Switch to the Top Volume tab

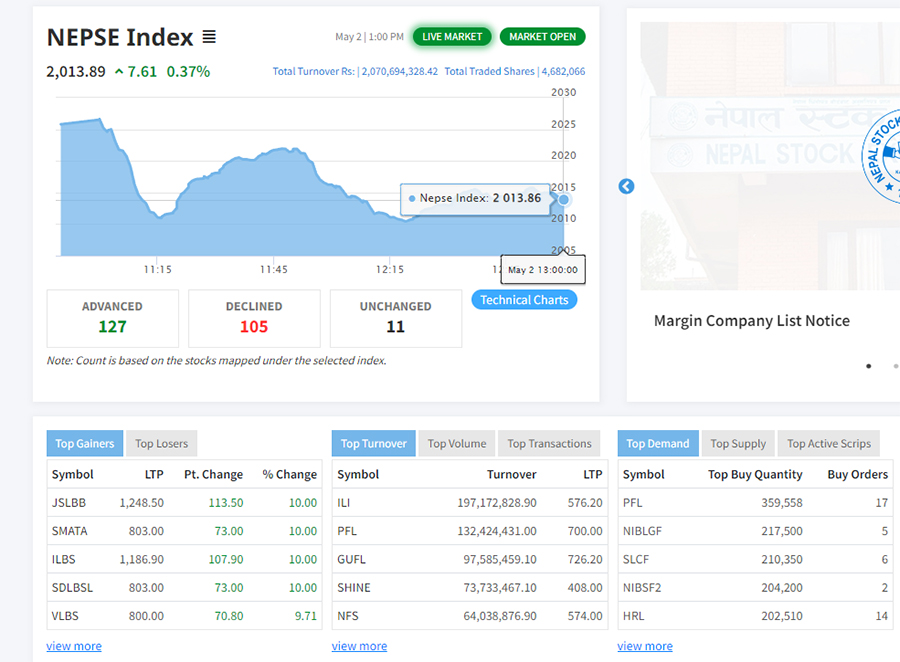(x=457, y=444)
